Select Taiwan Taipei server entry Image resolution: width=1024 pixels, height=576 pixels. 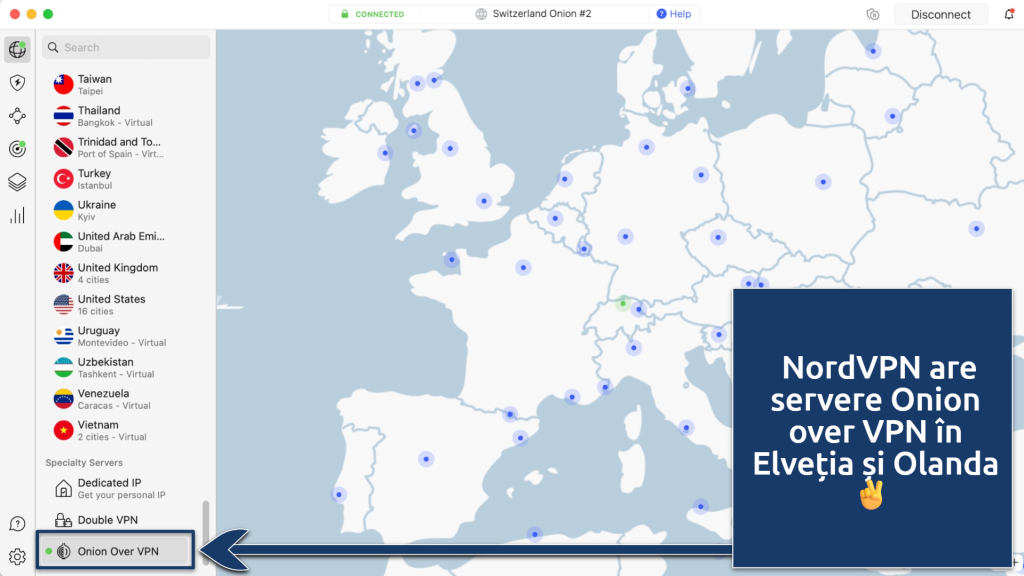(x=124, y=84)
